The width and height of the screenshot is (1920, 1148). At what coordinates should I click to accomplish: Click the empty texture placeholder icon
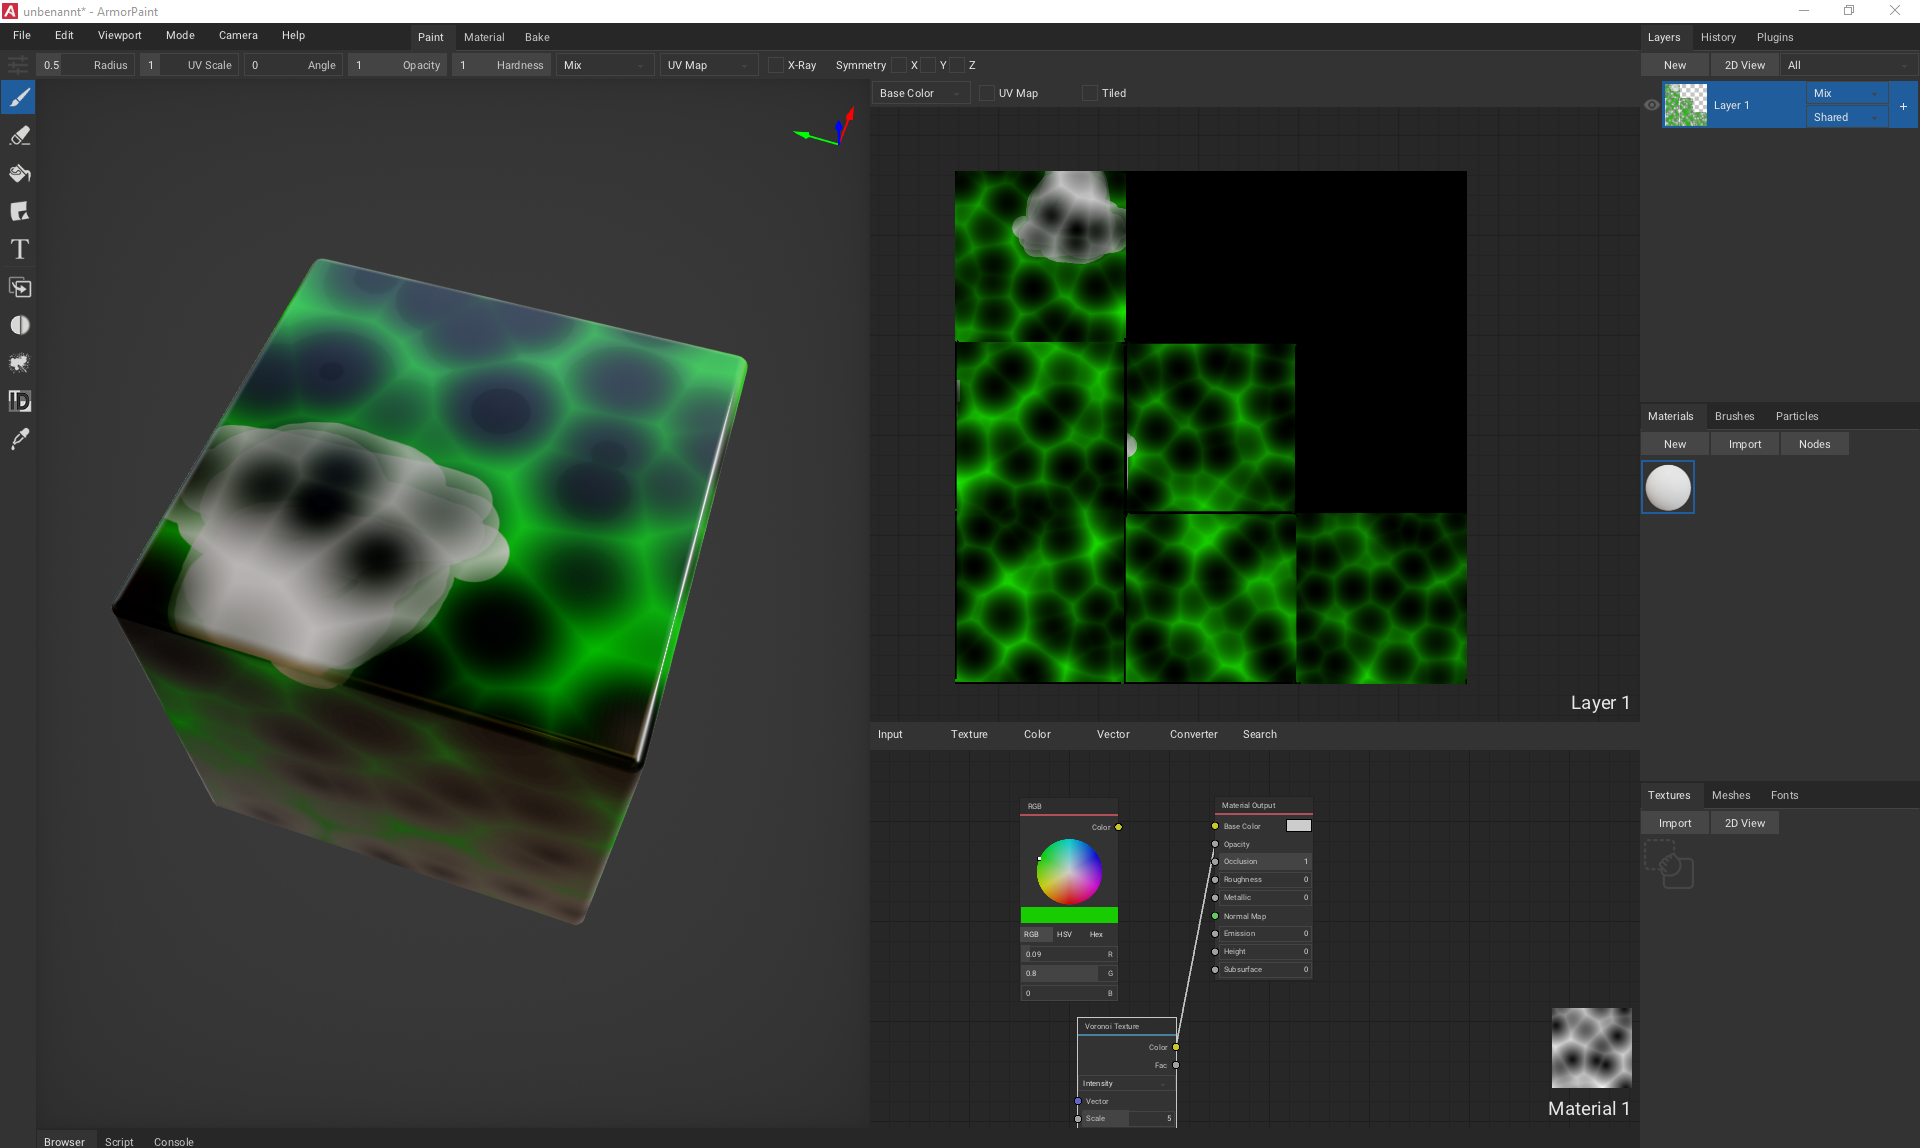point(1668,864)
